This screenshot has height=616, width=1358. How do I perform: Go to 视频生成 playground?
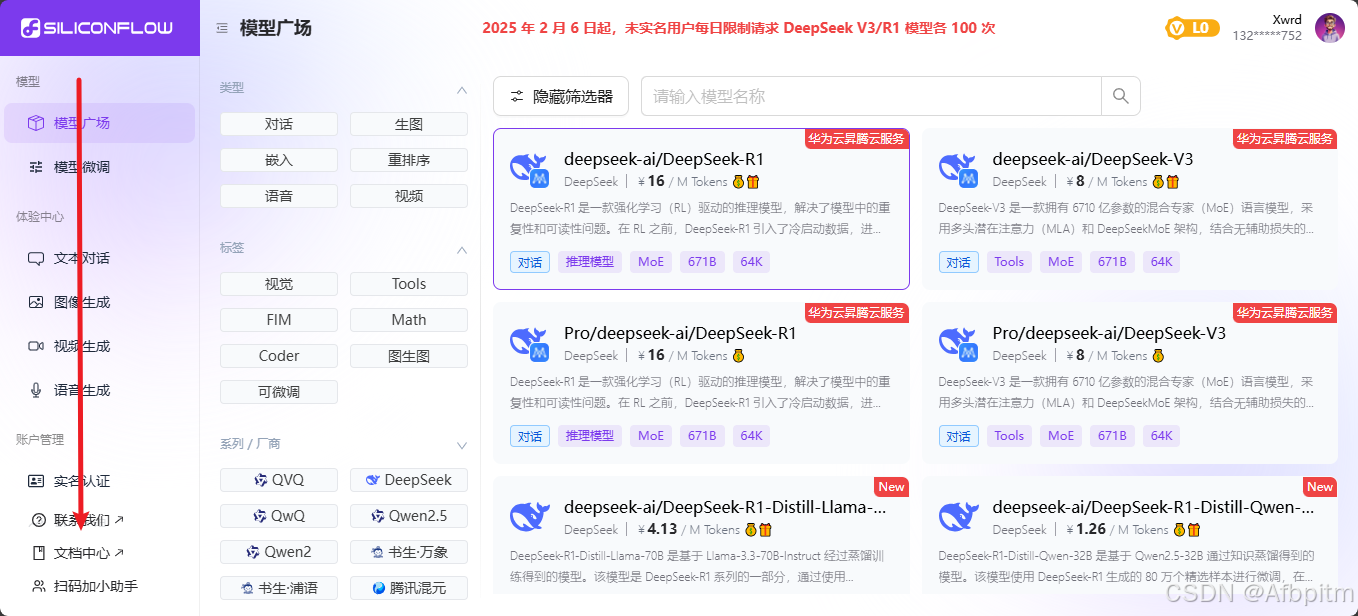pos(98,346)
